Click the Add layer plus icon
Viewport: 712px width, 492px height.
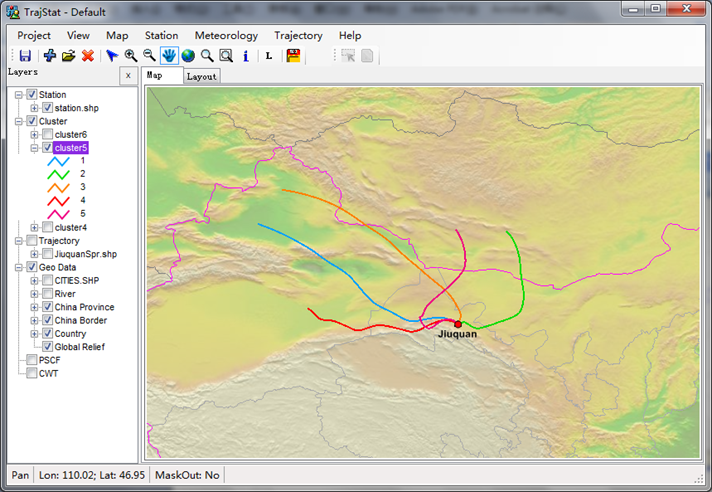49,56
